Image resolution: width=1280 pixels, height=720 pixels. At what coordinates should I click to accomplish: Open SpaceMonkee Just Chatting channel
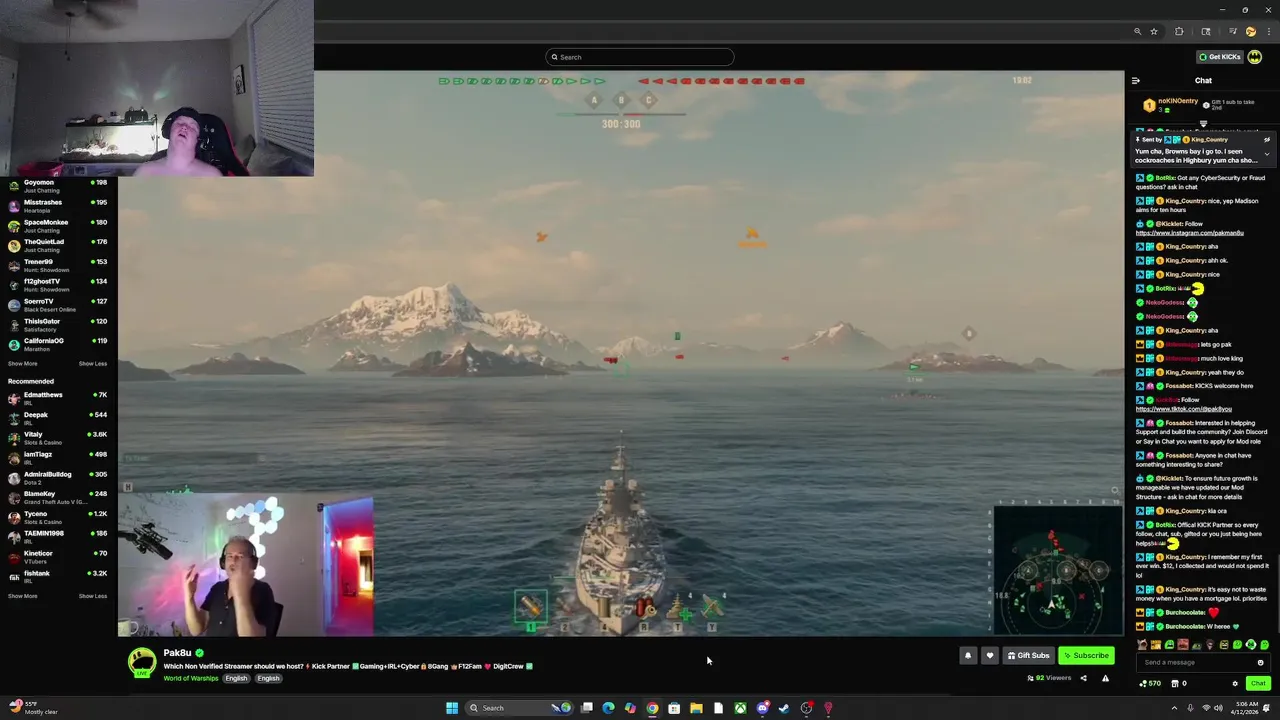coord(58,226)
